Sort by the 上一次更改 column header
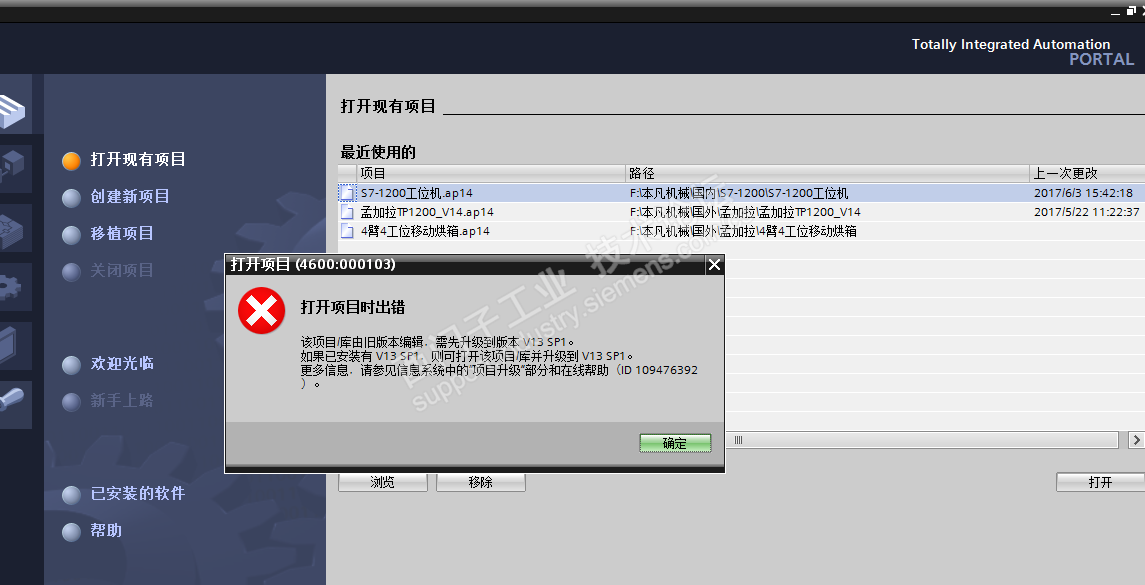The height and width of the screenshot is (585, 1145). coord(1087,173)
